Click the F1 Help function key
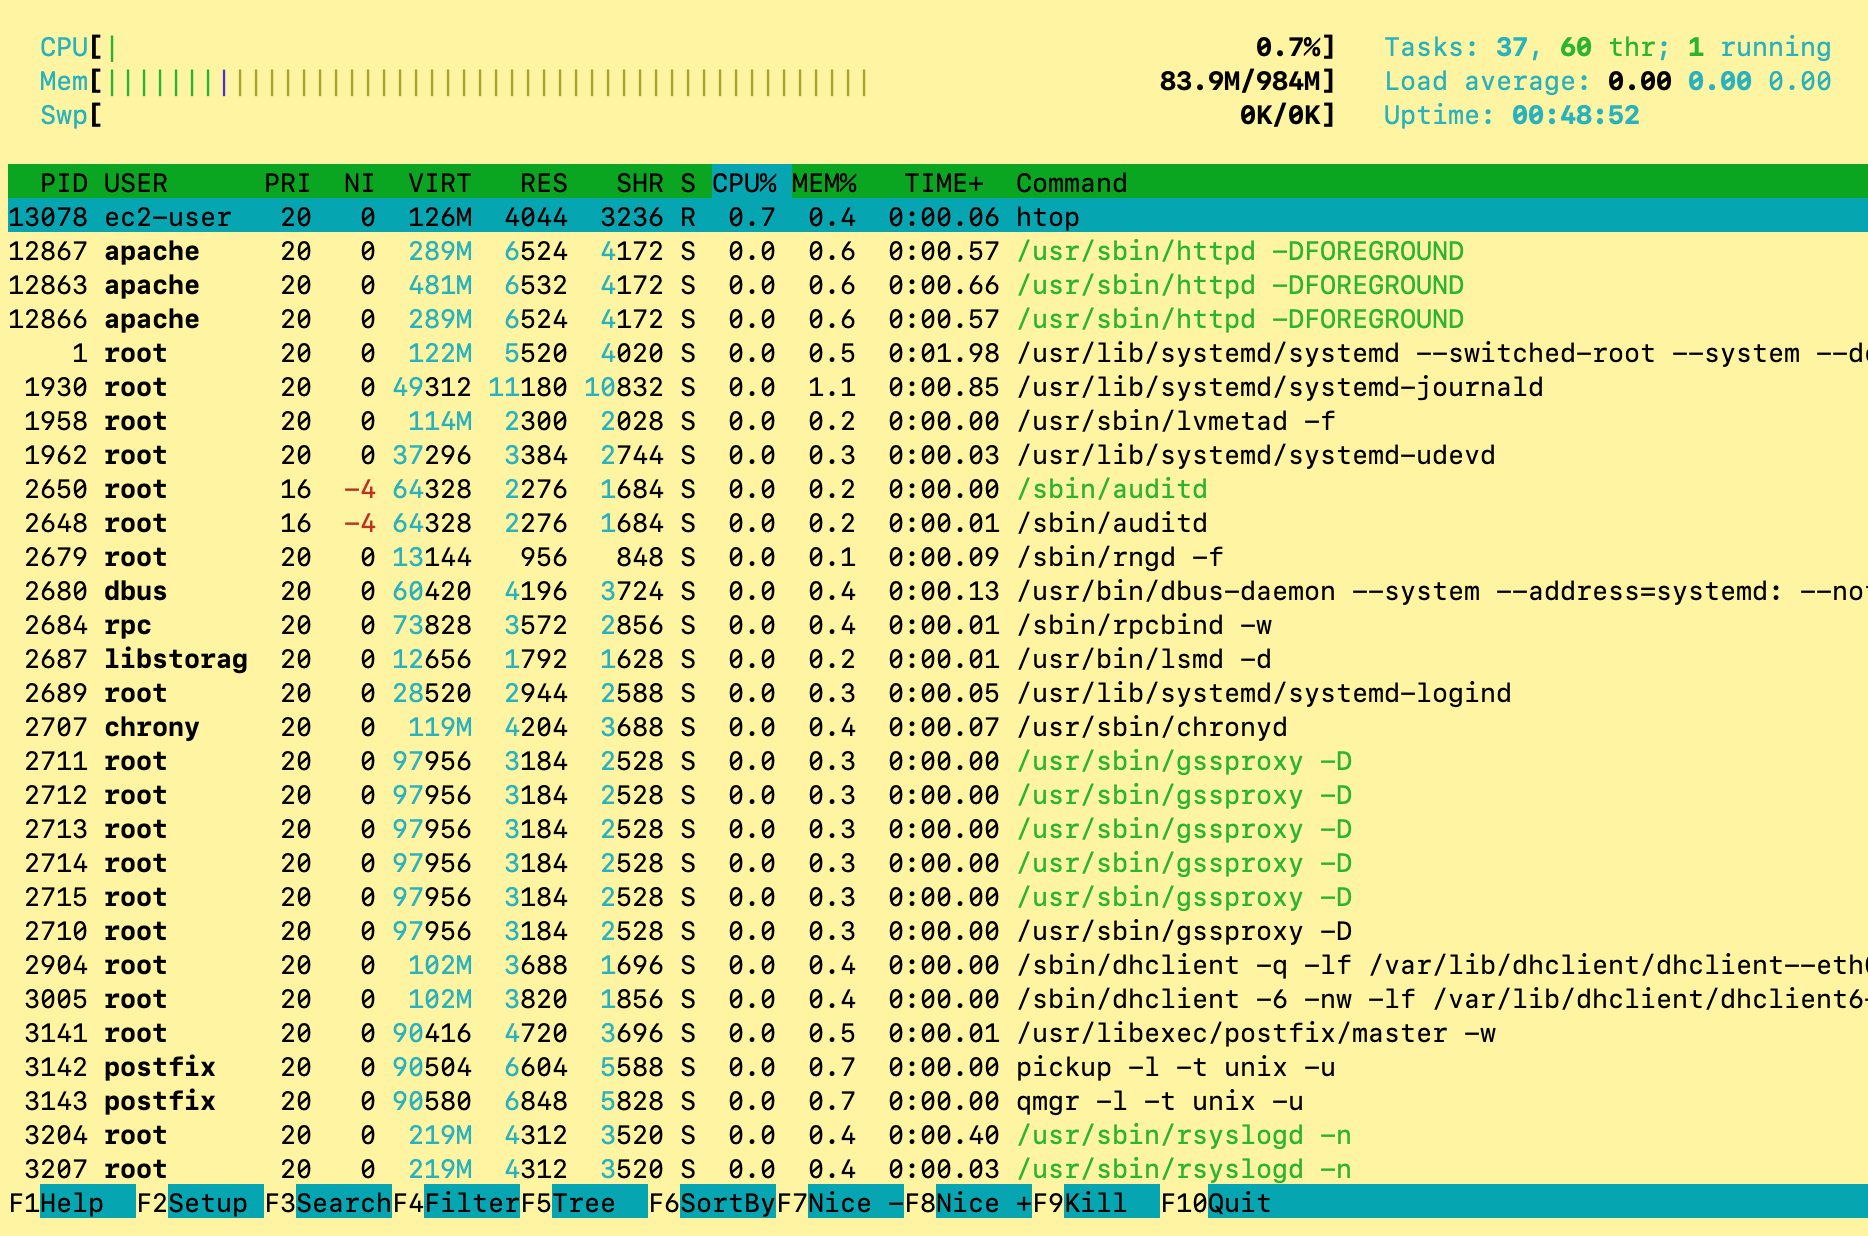Screen dimensions: 1868x1236 [x=71, y=1202]
